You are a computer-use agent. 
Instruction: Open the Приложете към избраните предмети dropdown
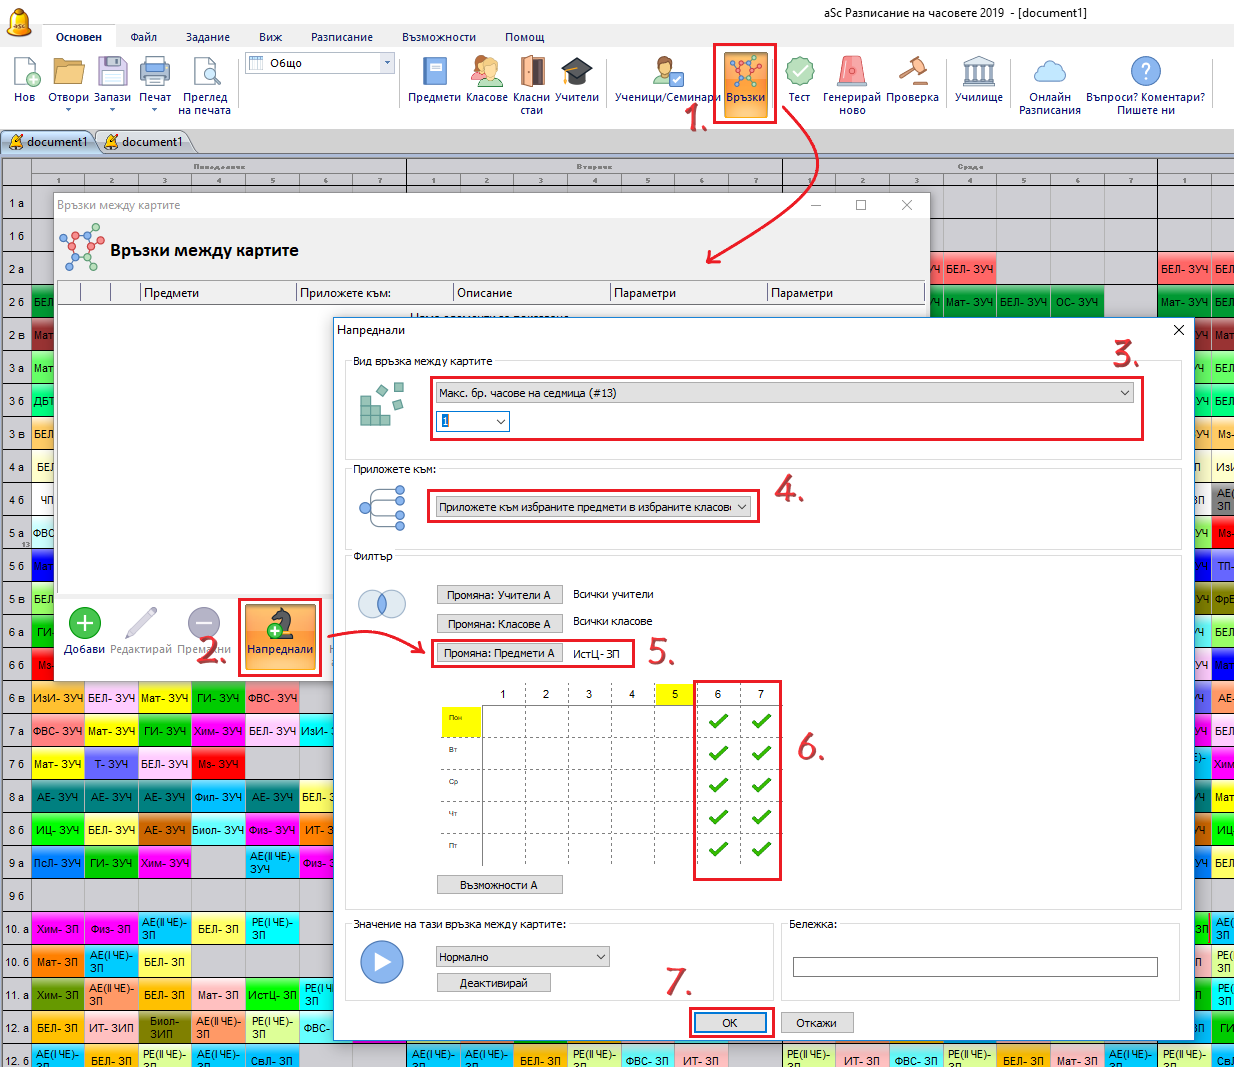click(593, 507)
